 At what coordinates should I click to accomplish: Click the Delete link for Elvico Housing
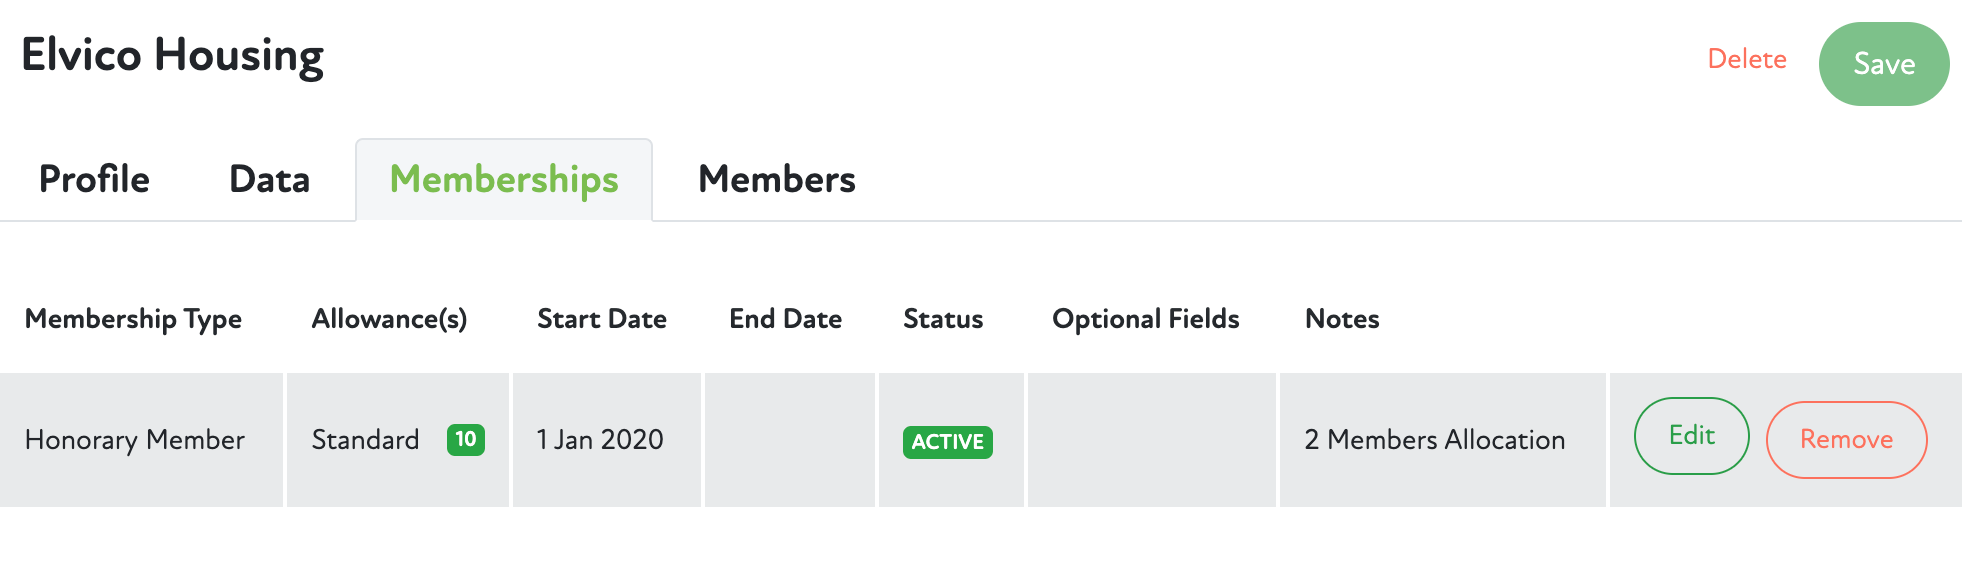[x=1746, y=60]
